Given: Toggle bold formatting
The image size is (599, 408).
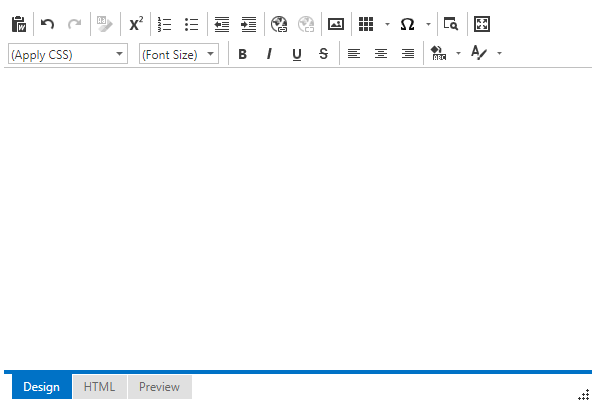Looking at the screenshot, I should click(242, 54).
